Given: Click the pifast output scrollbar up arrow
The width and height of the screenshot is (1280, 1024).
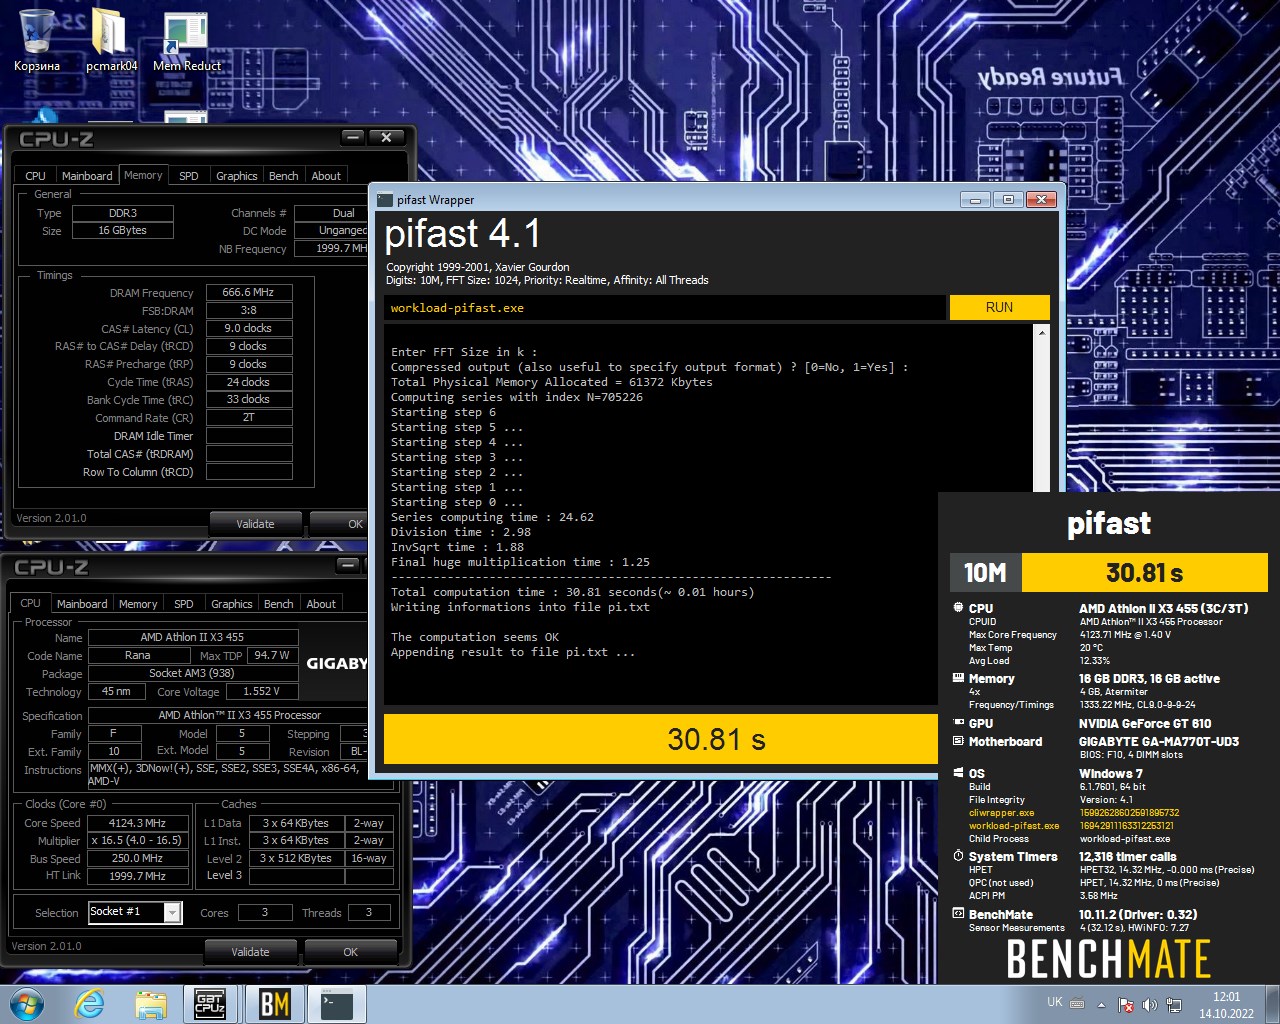Looking at the screenshot, I should coord(1042,333).
